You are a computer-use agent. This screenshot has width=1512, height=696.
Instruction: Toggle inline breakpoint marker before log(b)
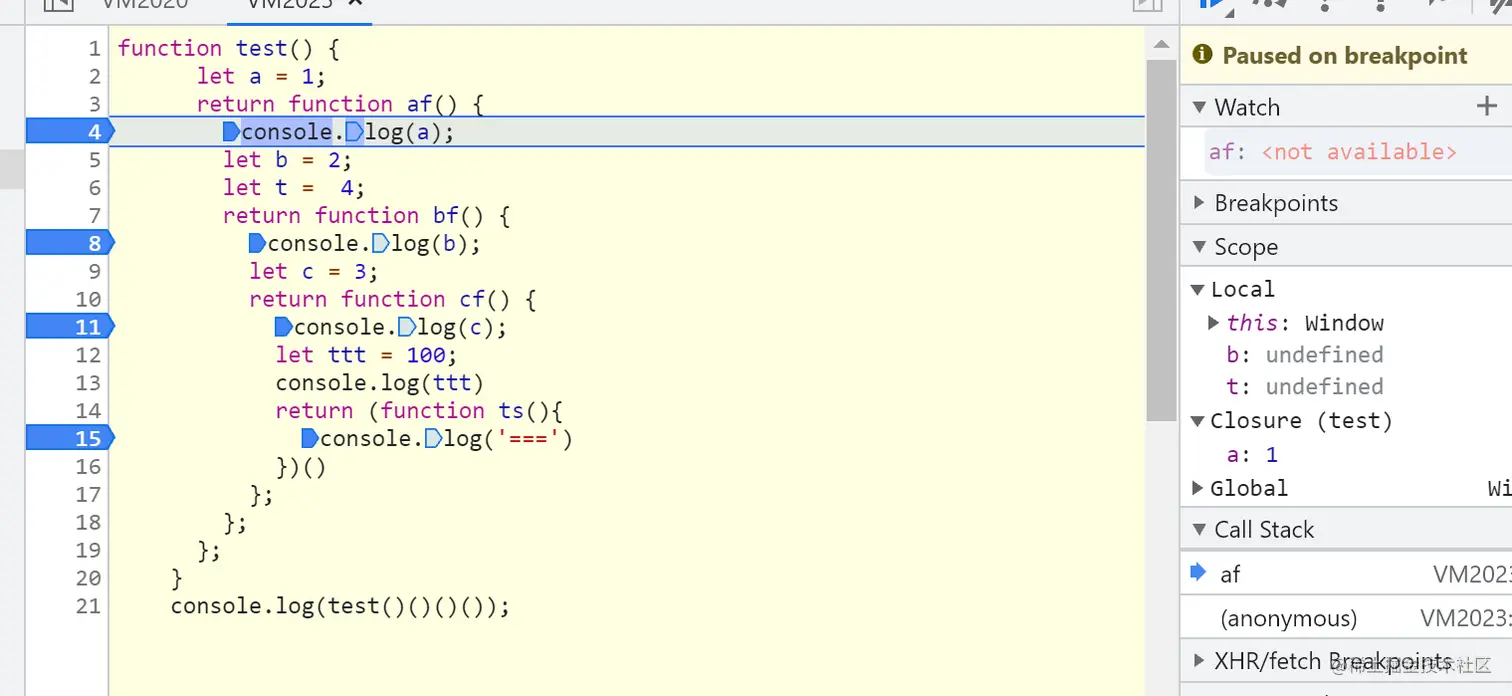(380, 243)
